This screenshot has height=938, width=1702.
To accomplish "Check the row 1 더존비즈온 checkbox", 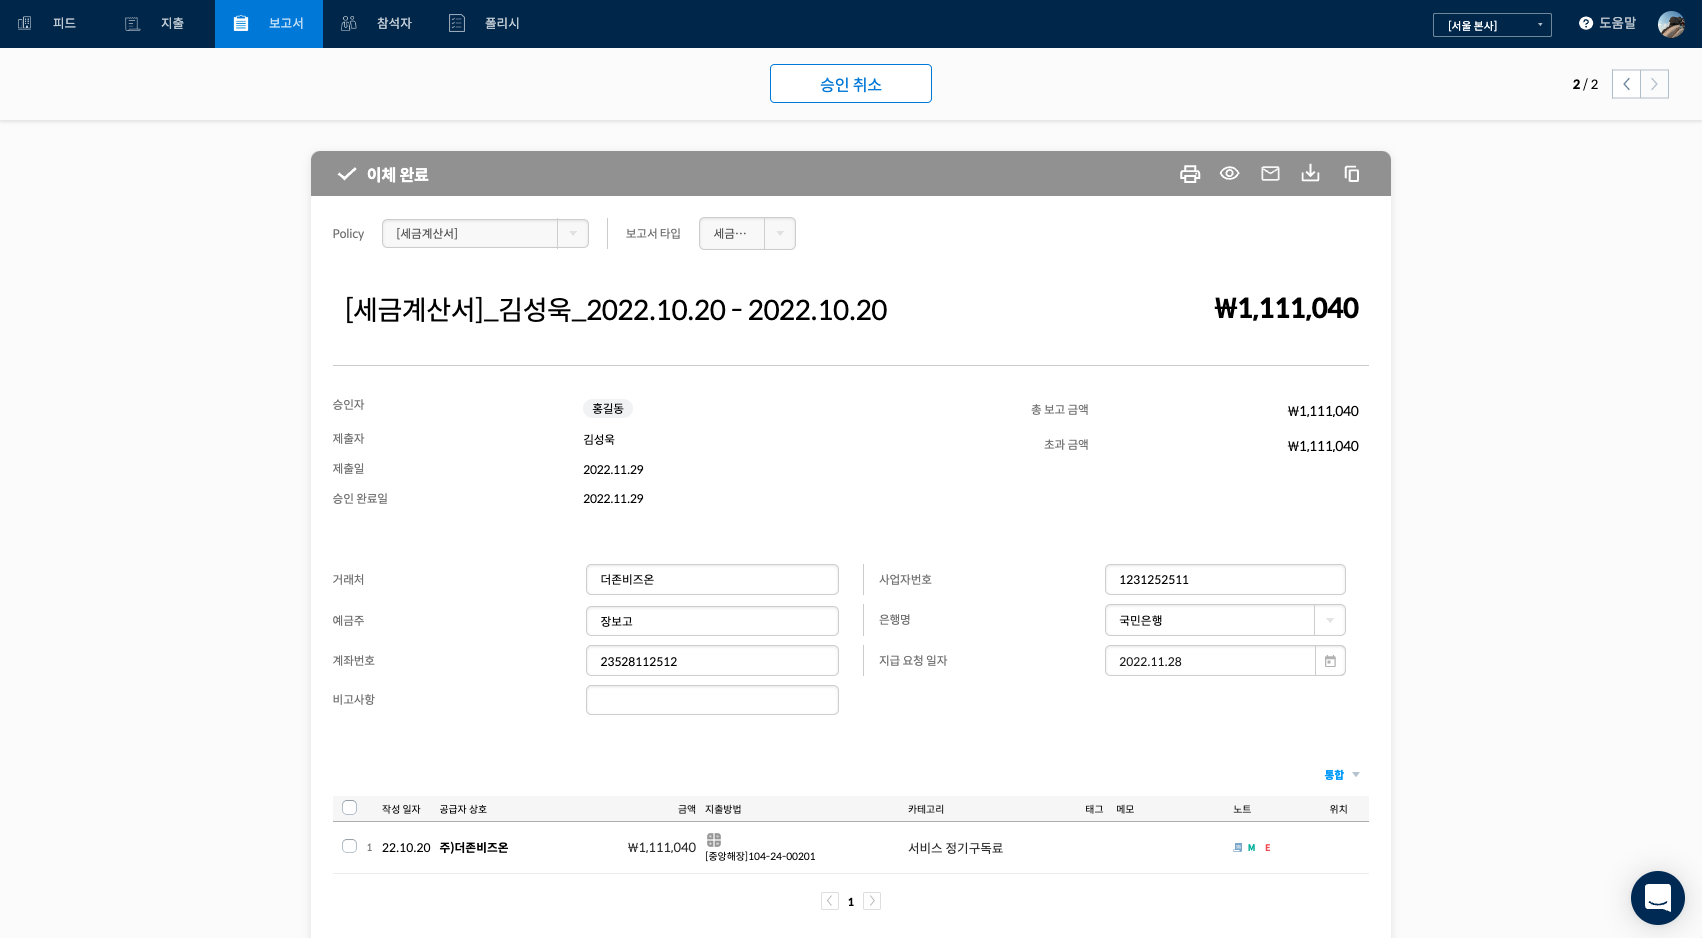I will (349, 846).
